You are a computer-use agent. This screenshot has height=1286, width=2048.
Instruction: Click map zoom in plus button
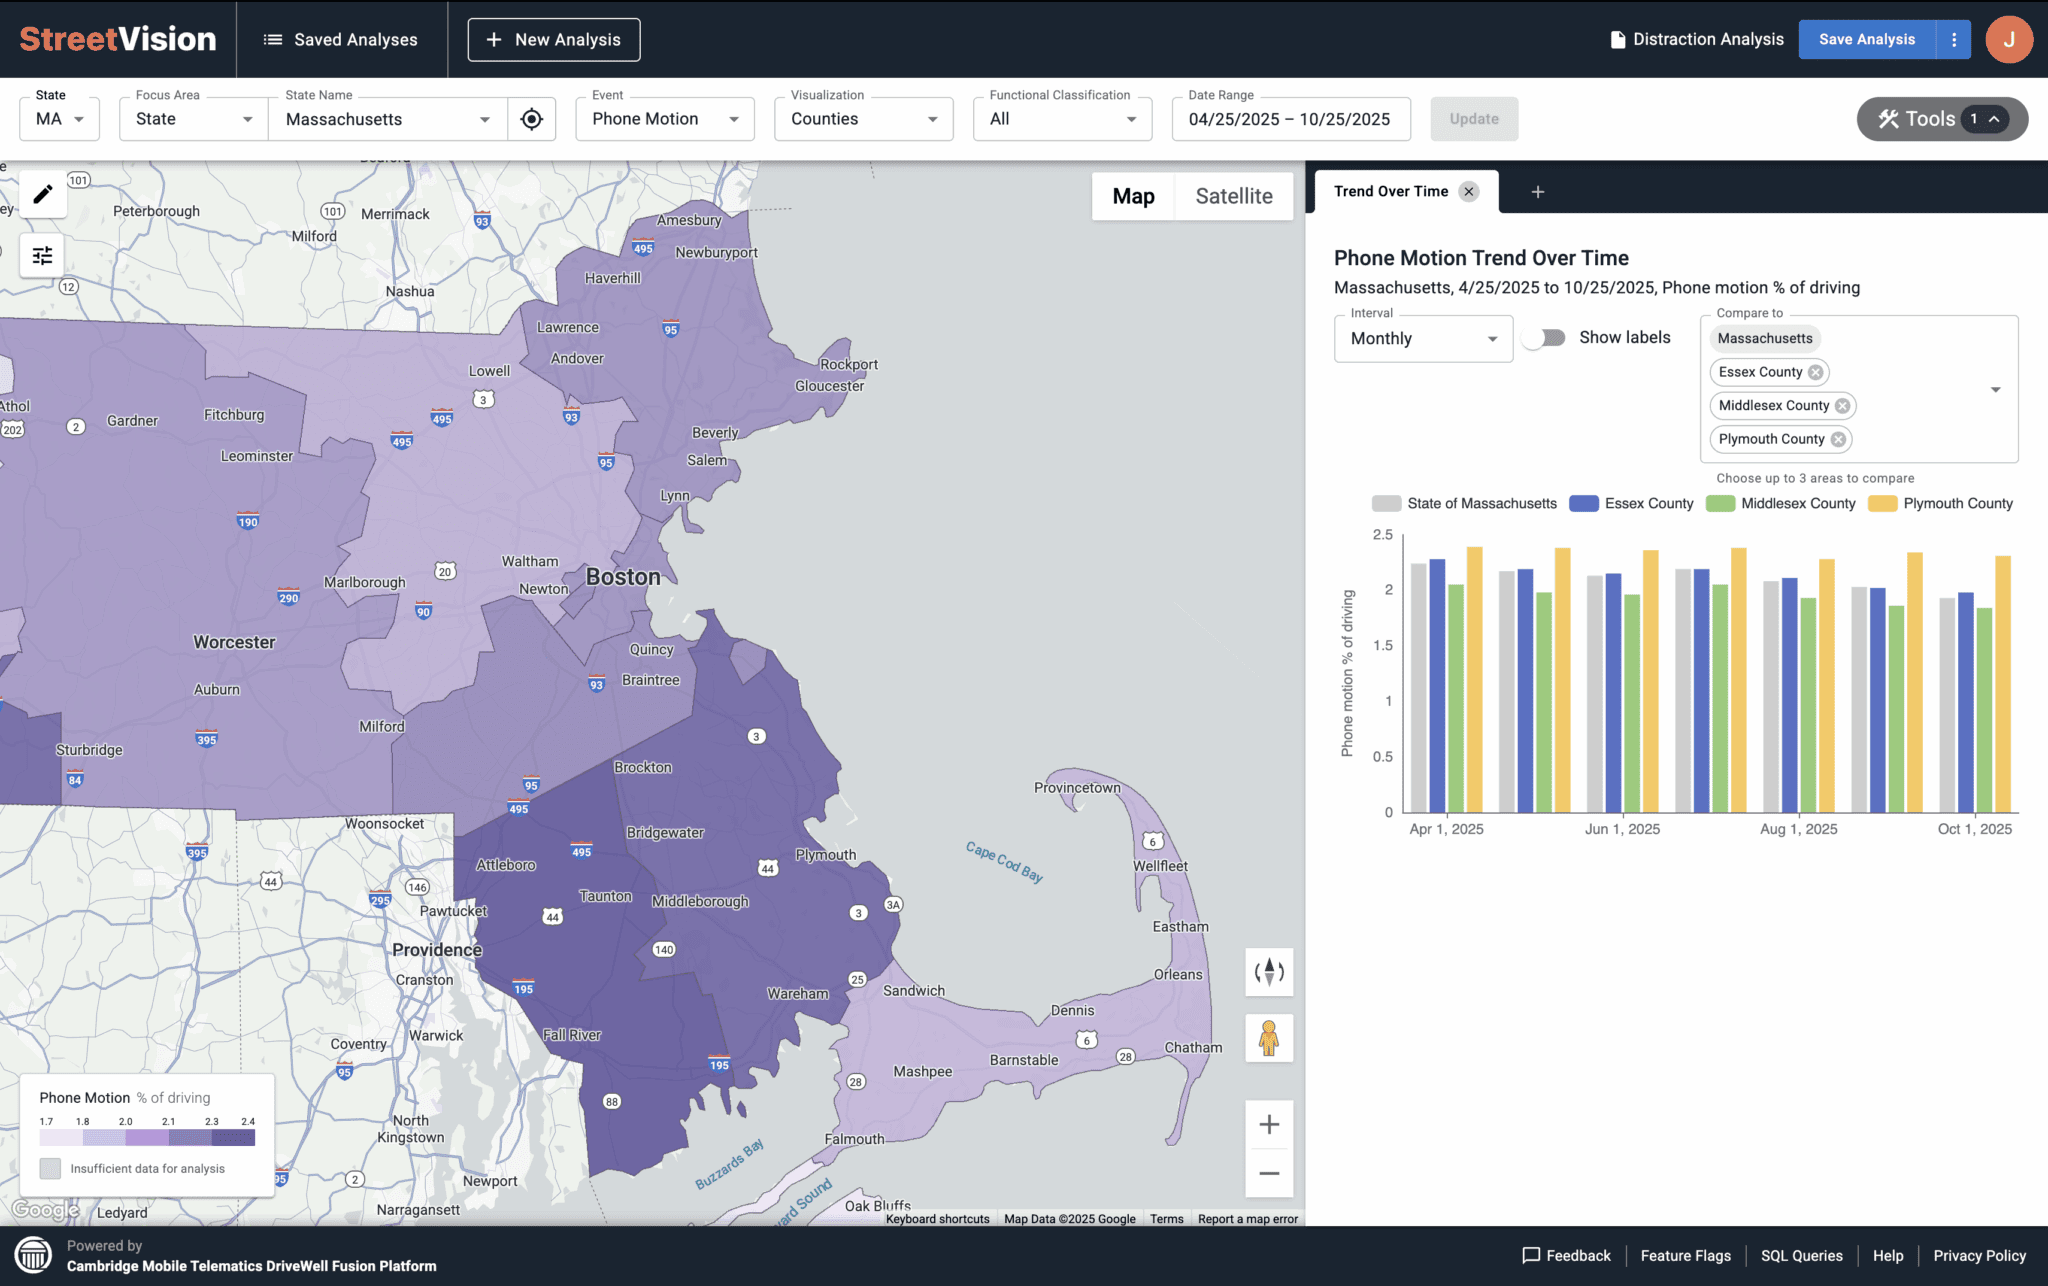tap(1269, 1125)
